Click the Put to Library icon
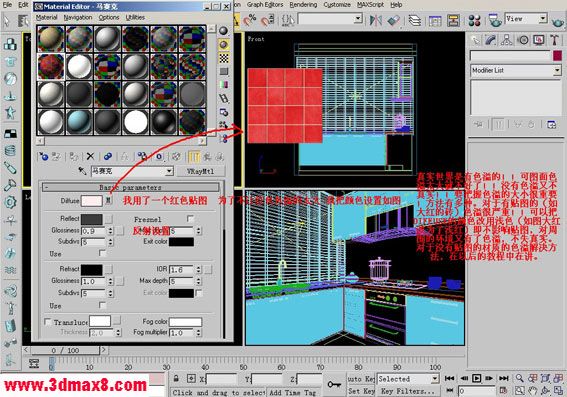Viewport: 567px width, 397px height. coord(142,157)
